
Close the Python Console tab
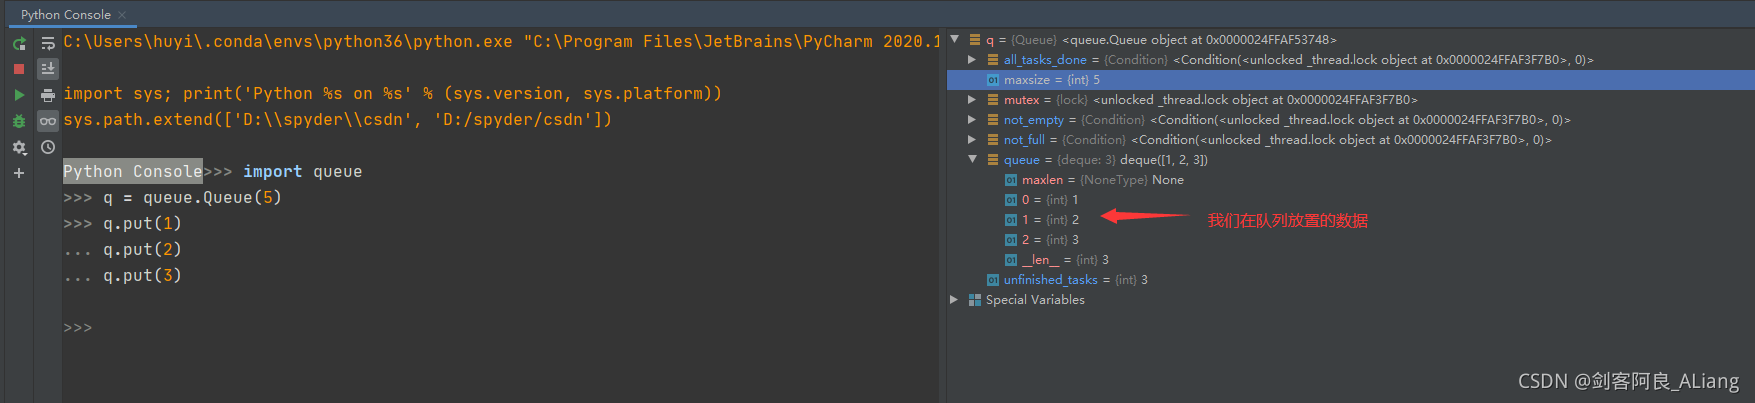122,15
